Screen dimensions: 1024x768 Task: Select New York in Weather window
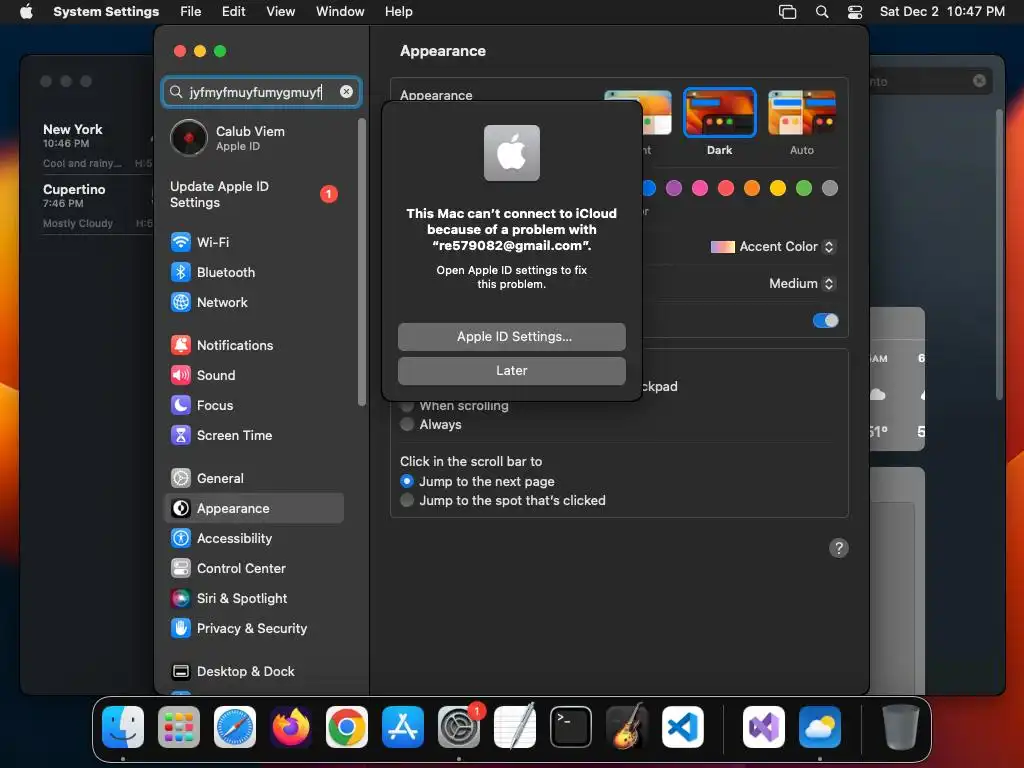97,146
